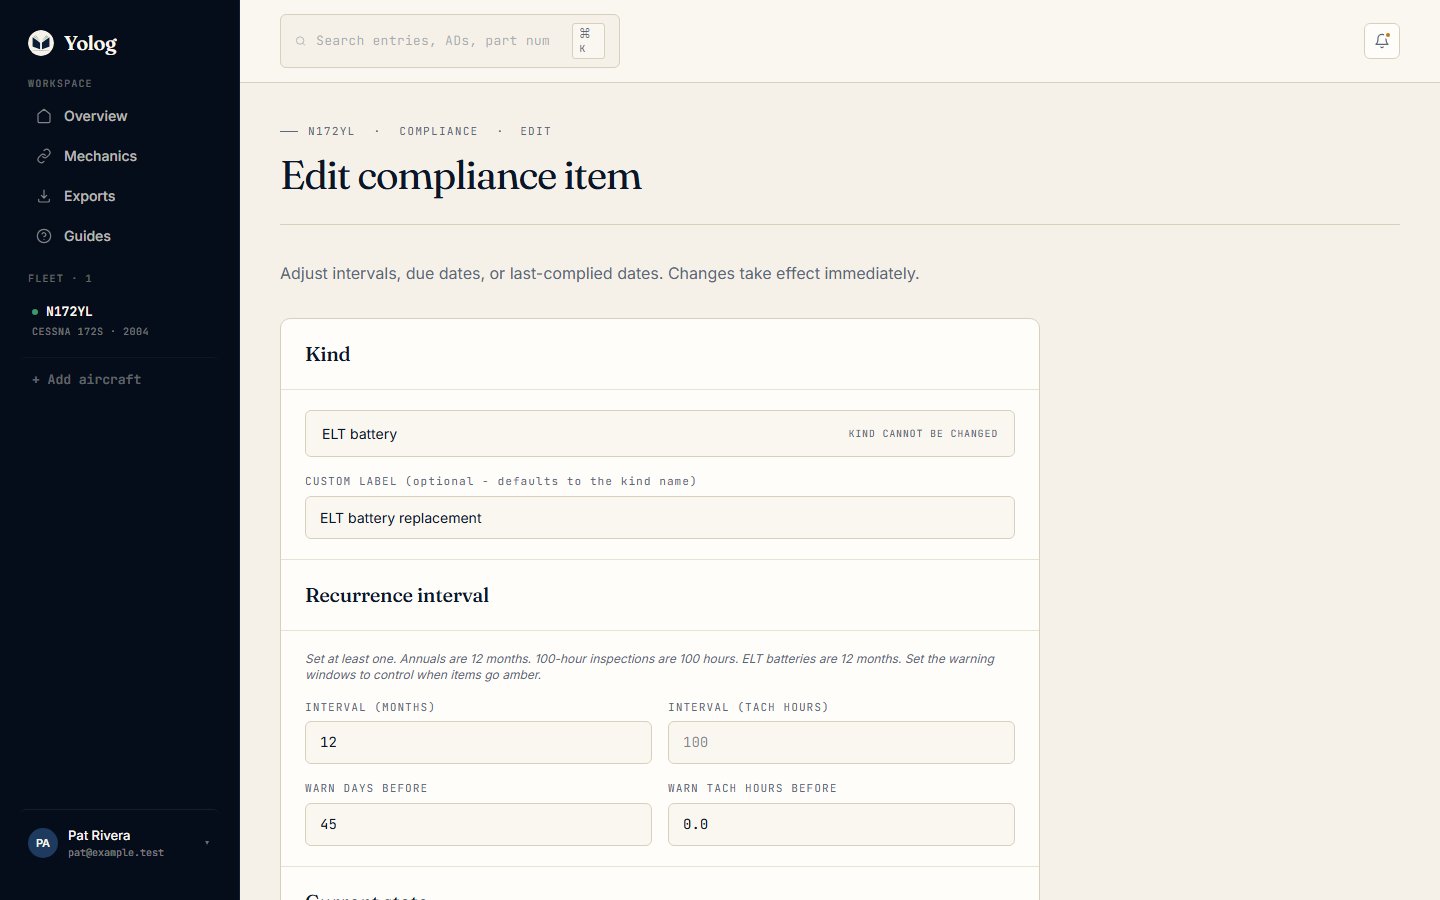
Task: Open the notifications bell
Action: click(1382, 41)
